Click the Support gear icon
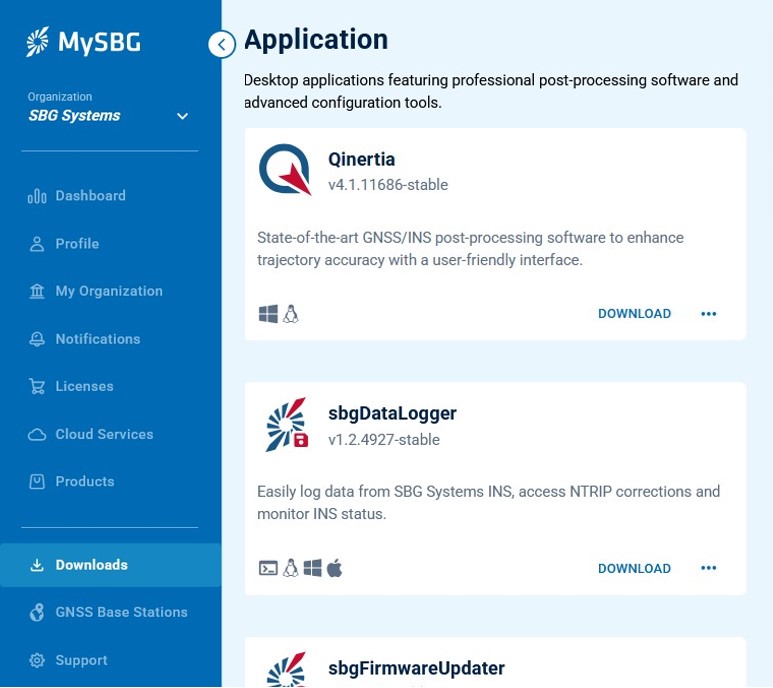The height and width of the screenshot is (688, 773). coord(37,660)
